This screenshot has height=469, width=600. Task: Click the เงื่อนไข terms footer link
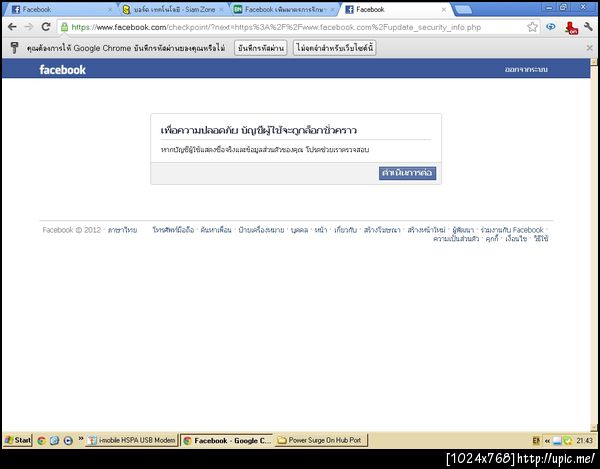[516, 239]
